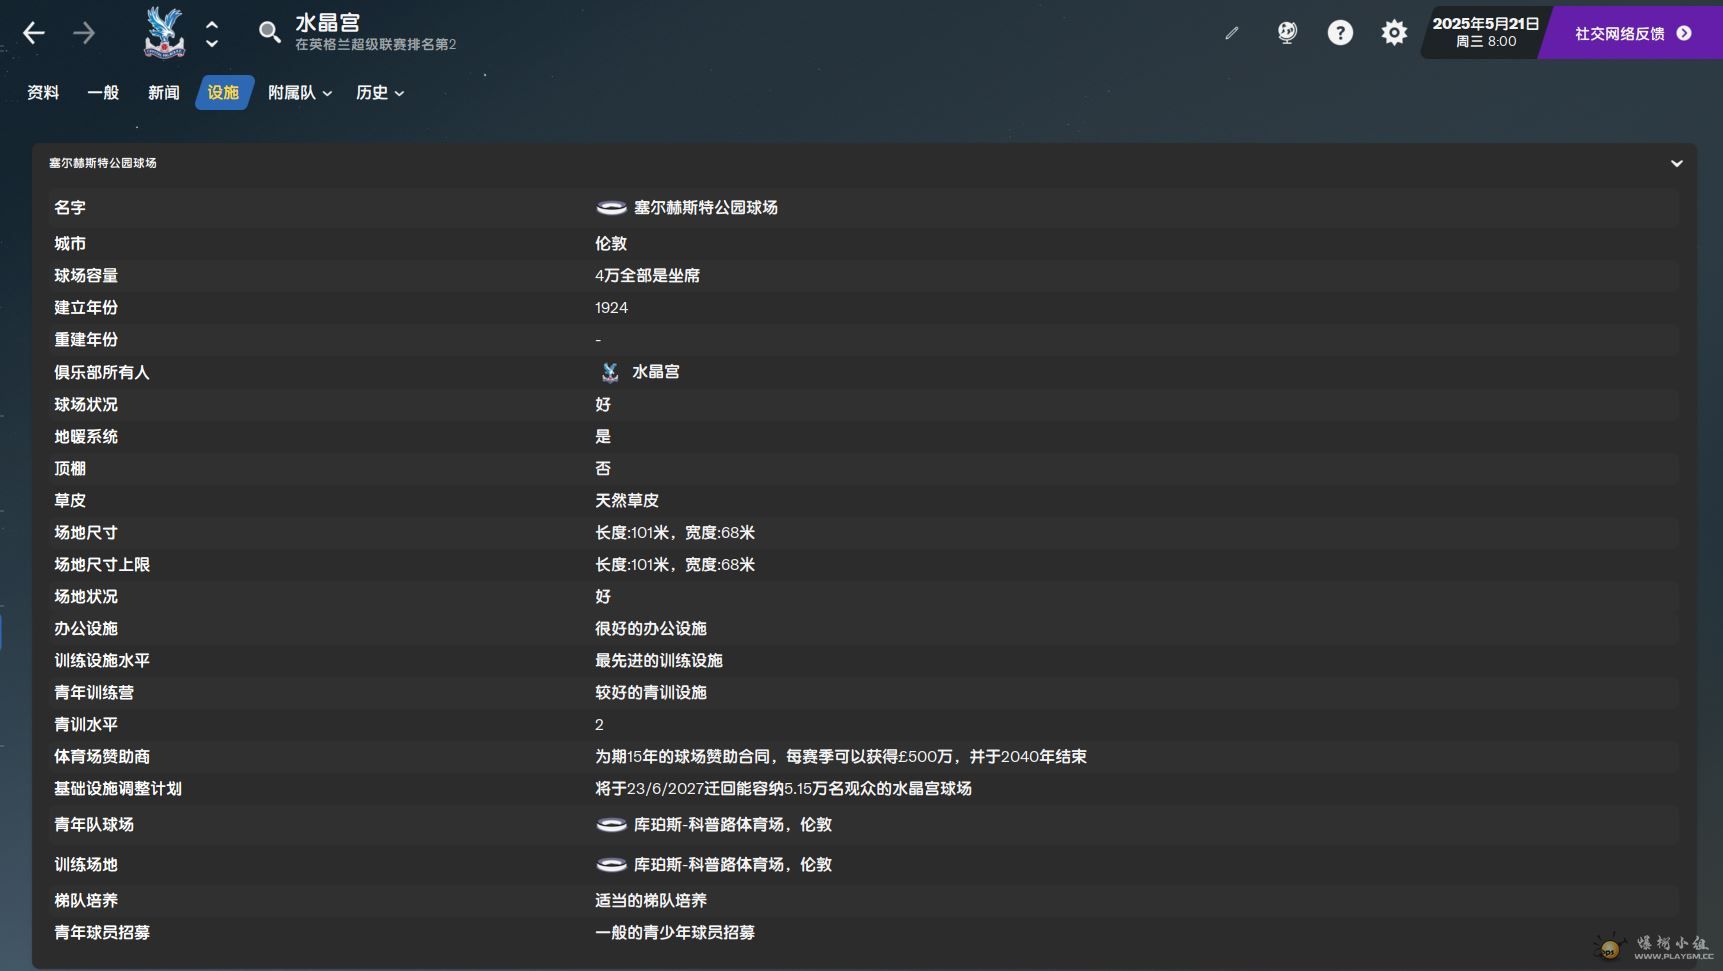The height and width of the screenshot is (971, 1723).
Task: Click club badge icon in 俱乐部所有人 row
Action: click(610, 371)
